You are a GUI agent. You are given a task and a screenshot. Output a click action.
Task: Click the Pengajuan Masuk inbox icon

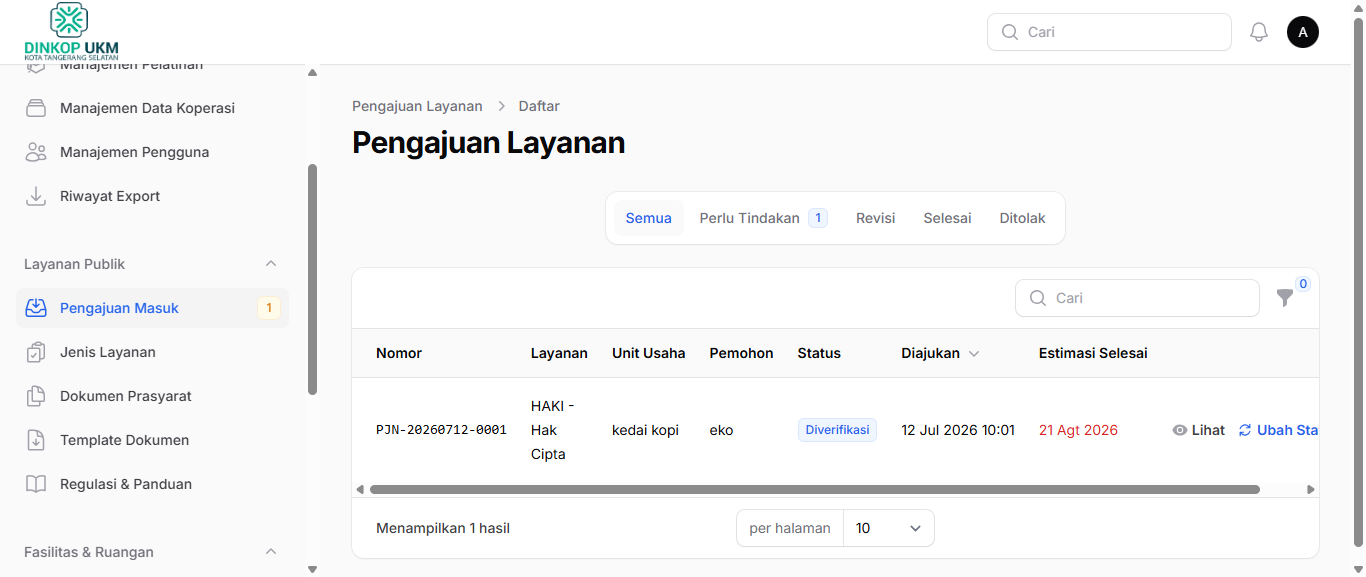36,308
